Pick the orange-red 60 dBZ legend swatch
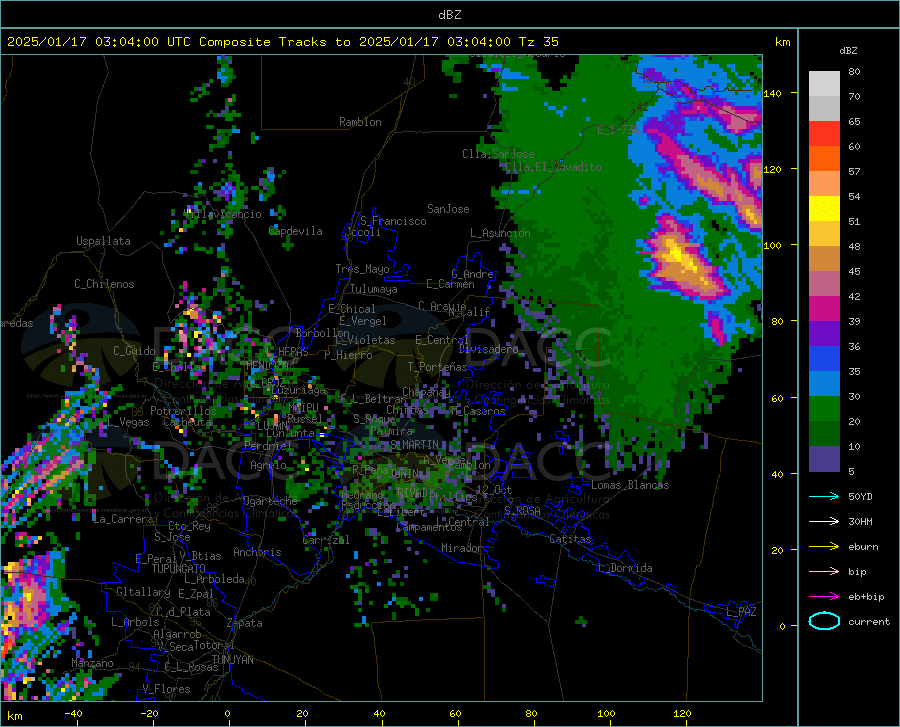 pos(824,159)
